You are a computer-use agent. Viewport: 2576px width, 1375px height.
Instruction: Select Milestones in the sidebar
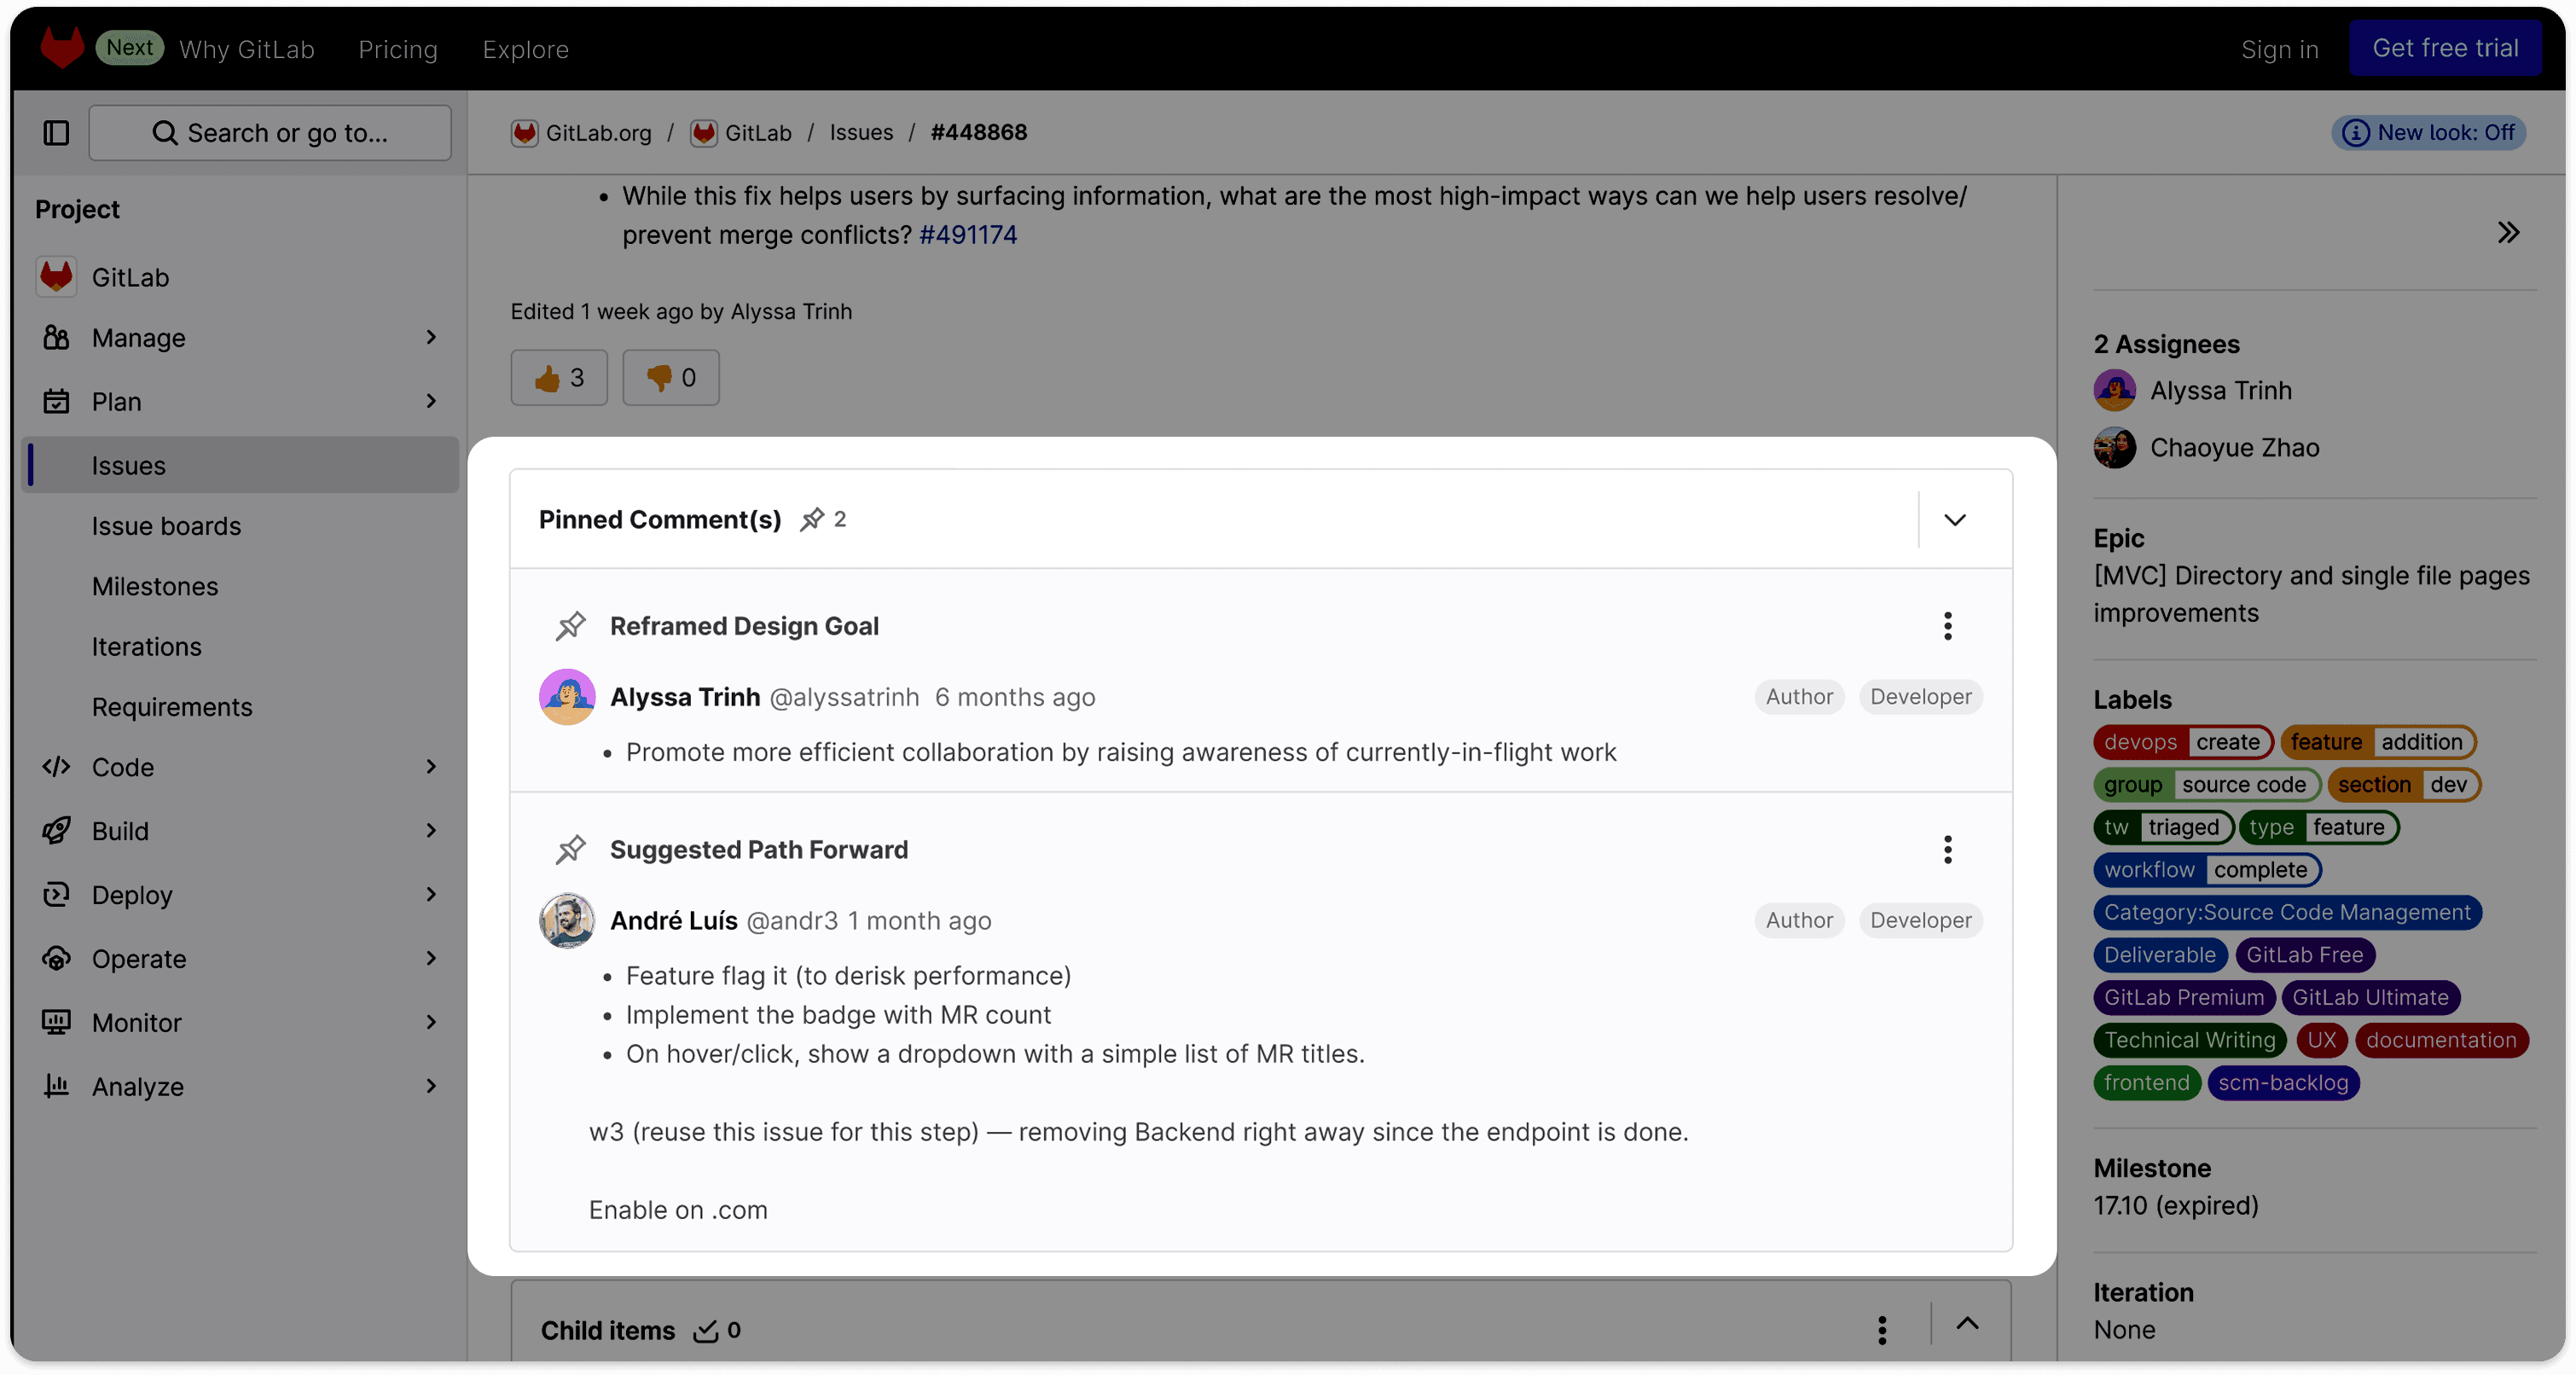point(155,586)
